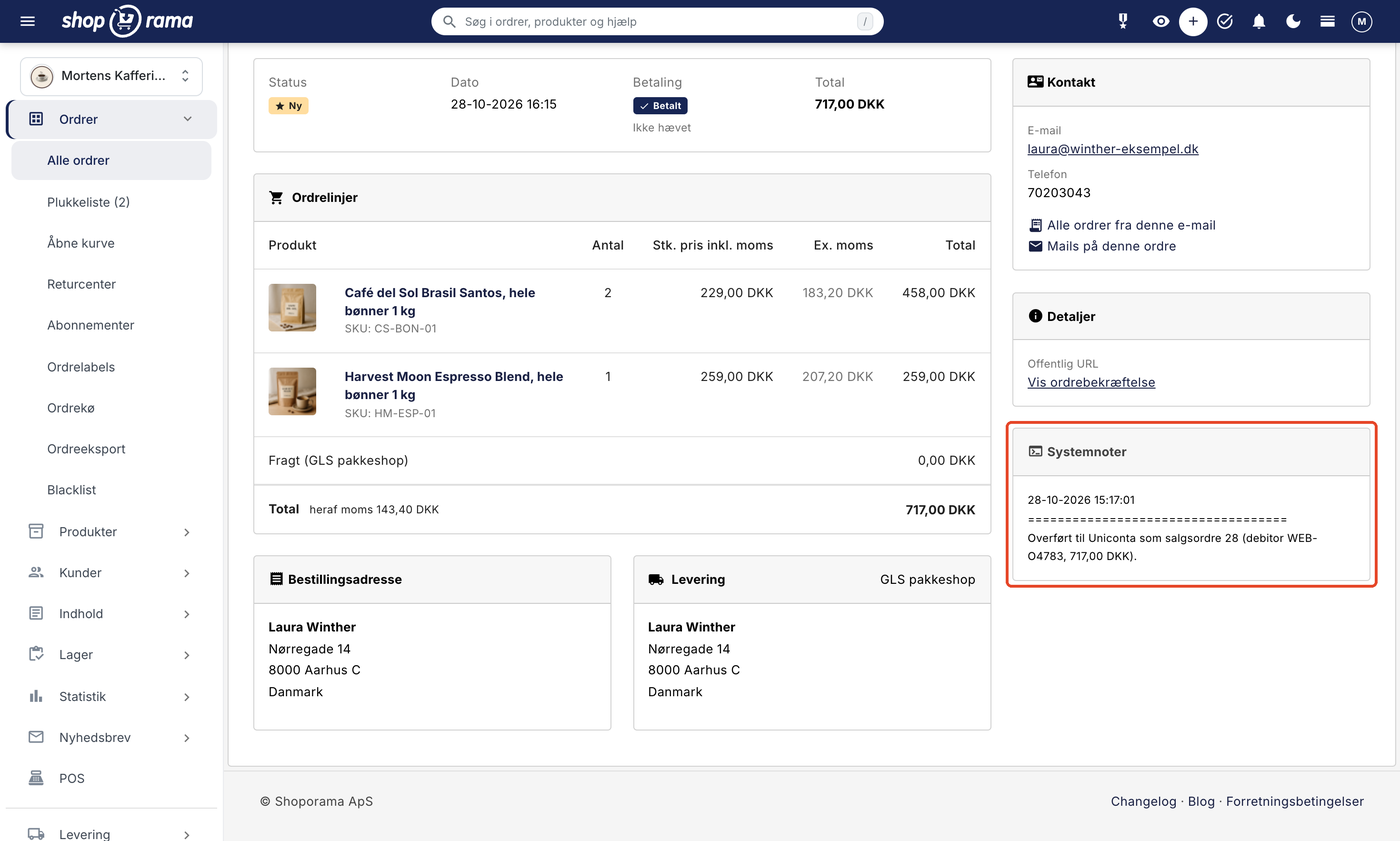This screenshot has width=1400, height=841.
Task: Click the stacked bars icon in header
Action: pos(1327,21)
